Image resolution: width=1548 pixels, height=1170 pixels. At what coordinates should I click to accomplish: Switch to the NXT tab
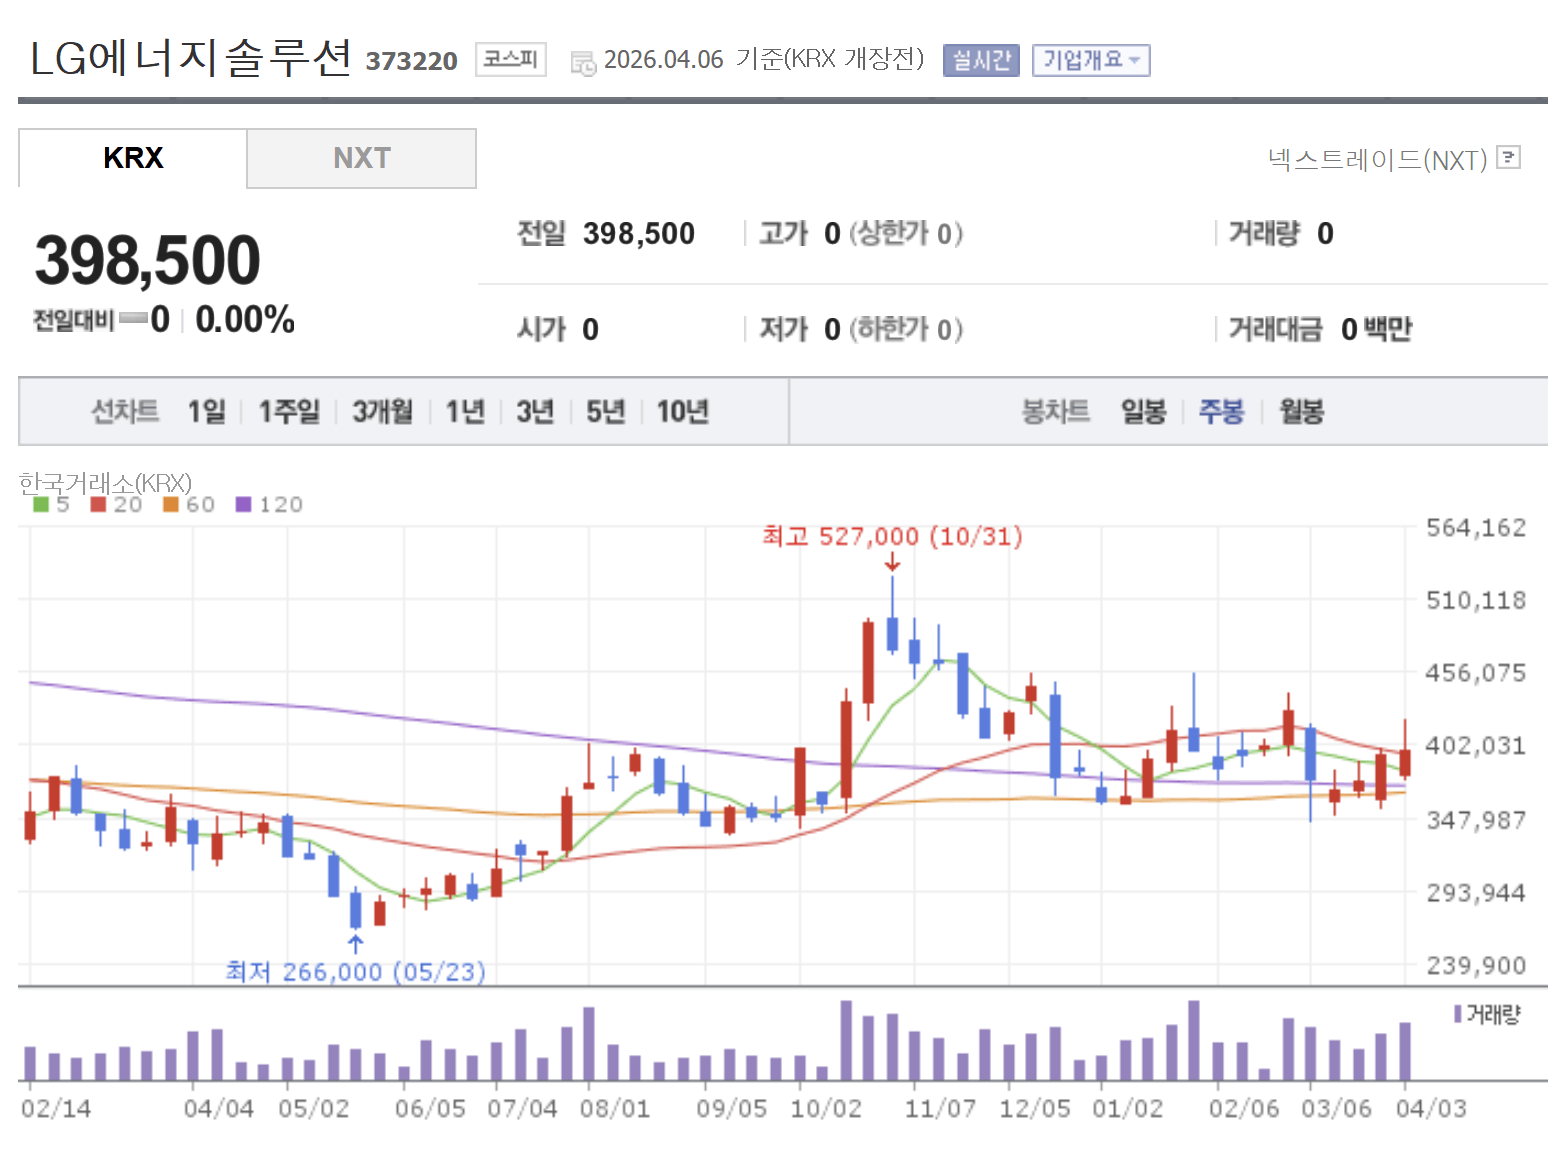click(x=362, y=158)
